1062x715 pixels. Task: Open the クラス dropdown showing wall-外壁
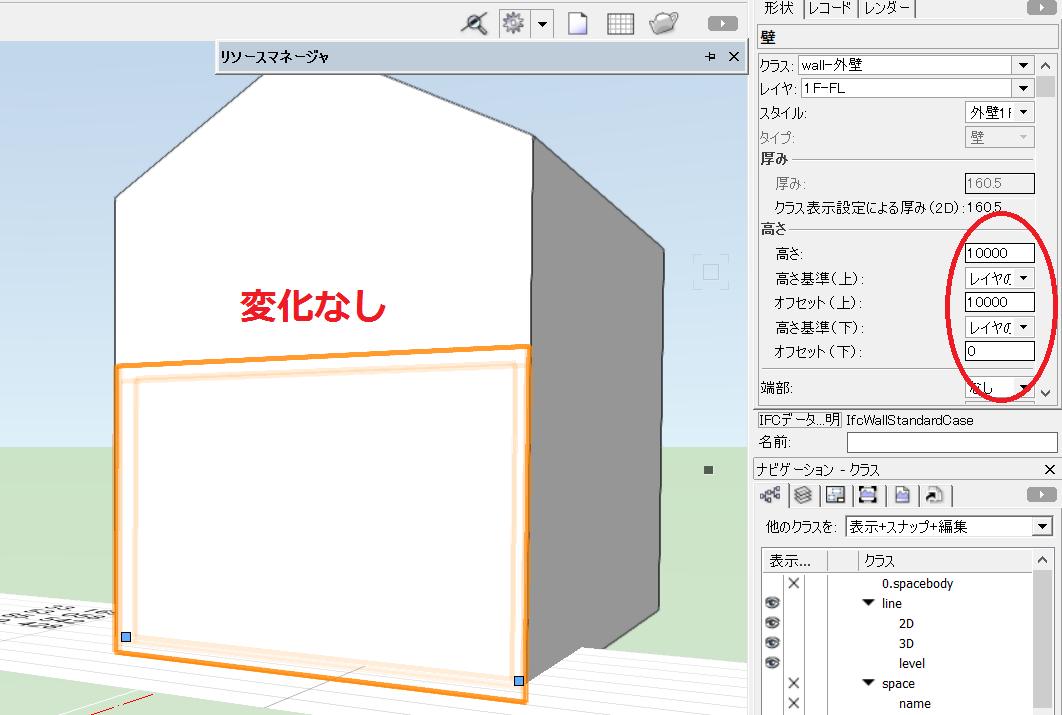pyautogui.click(x=1022, y=65)
